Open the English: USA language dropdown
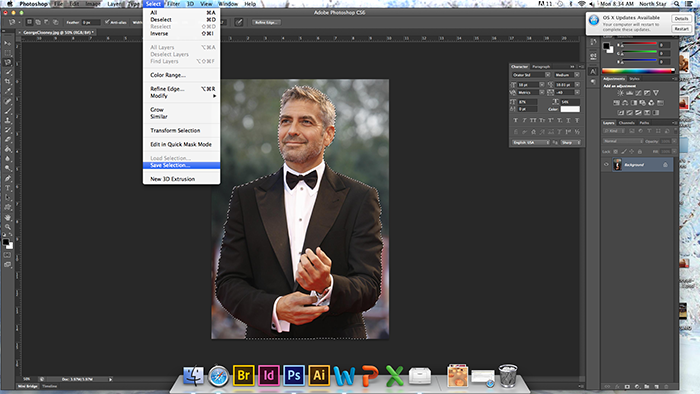The image size is (700, 394). [x=531, y=142]
